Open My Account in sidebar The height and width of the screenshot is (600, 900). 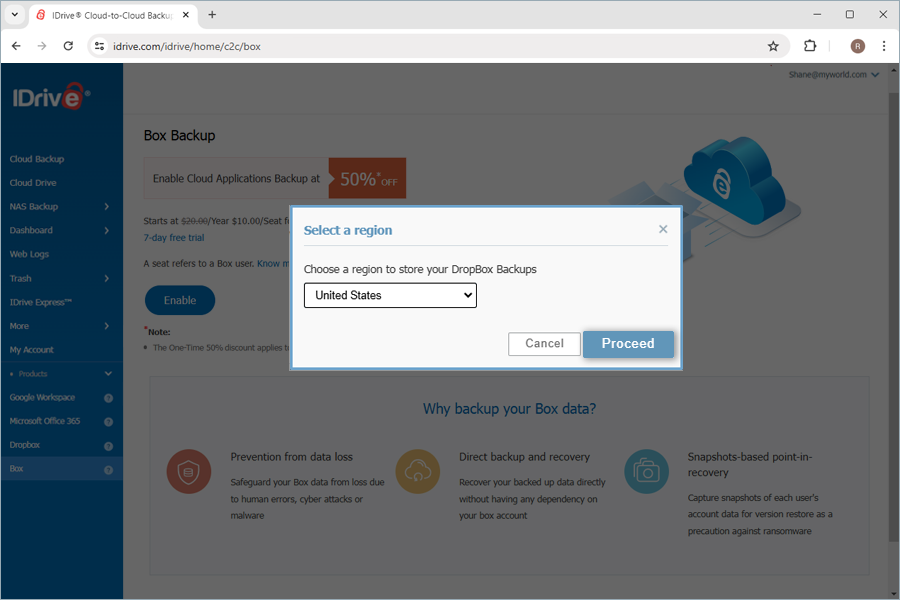(x=32, y=350)
